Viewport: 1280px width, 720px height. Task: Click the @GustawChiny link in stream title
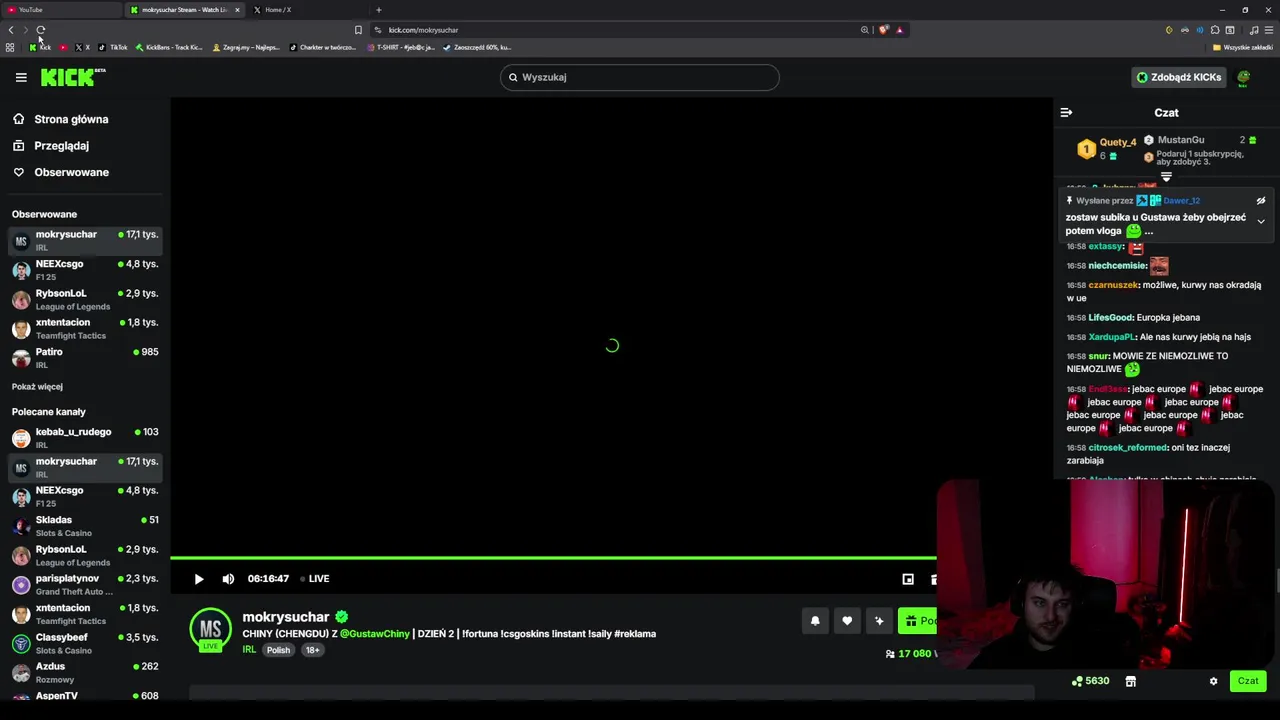click(375, 634)
